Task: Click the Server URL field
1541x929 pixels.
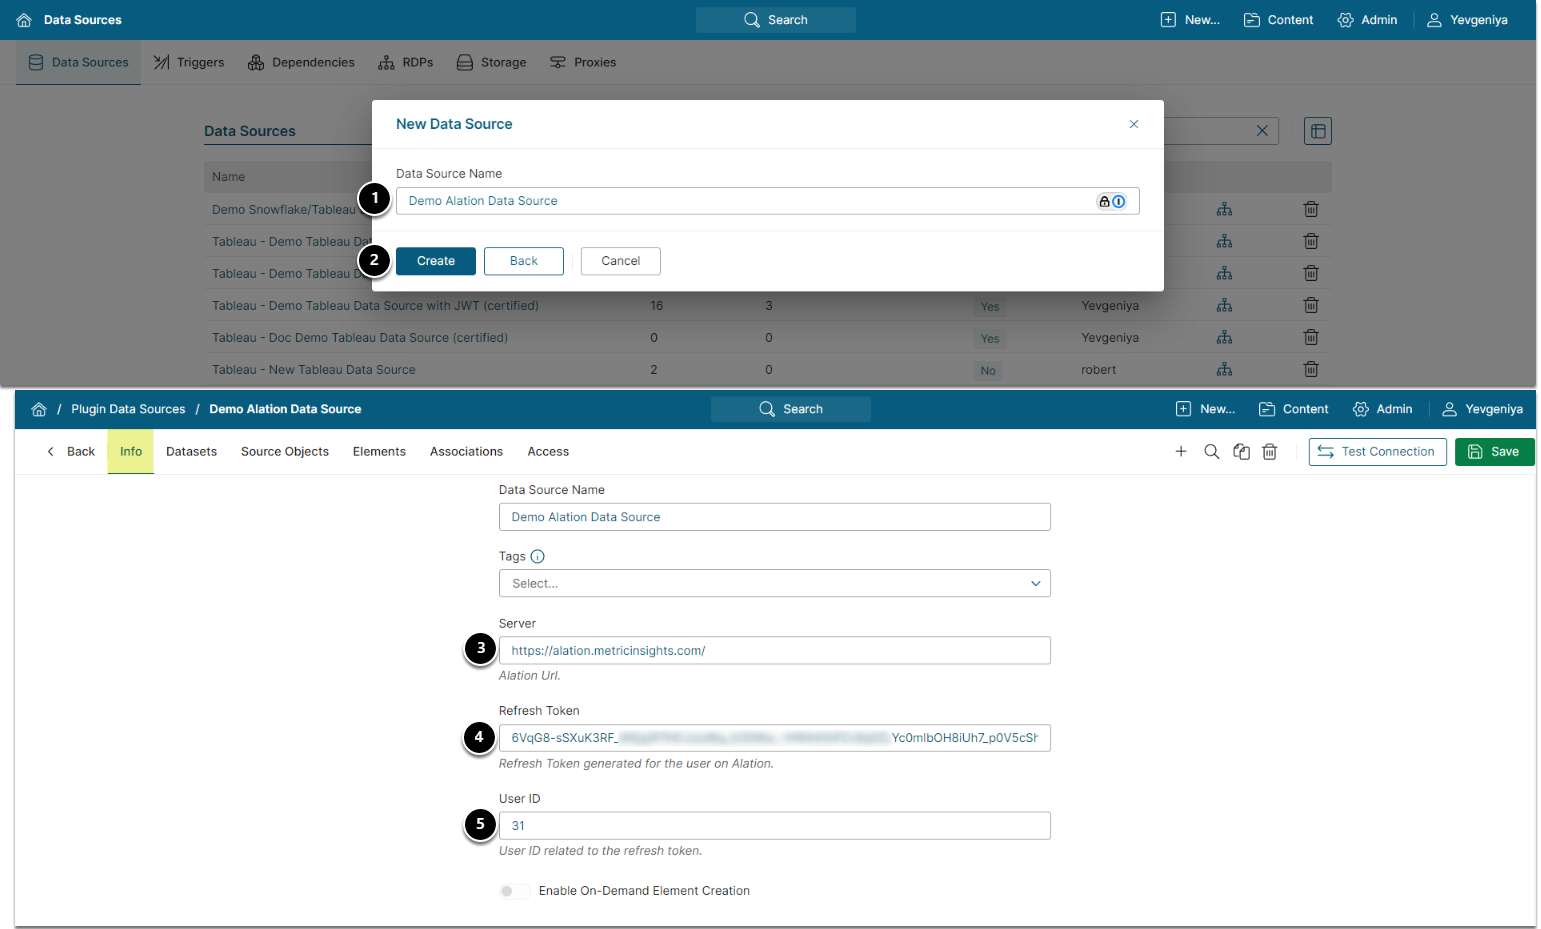Action: [775, 651]
